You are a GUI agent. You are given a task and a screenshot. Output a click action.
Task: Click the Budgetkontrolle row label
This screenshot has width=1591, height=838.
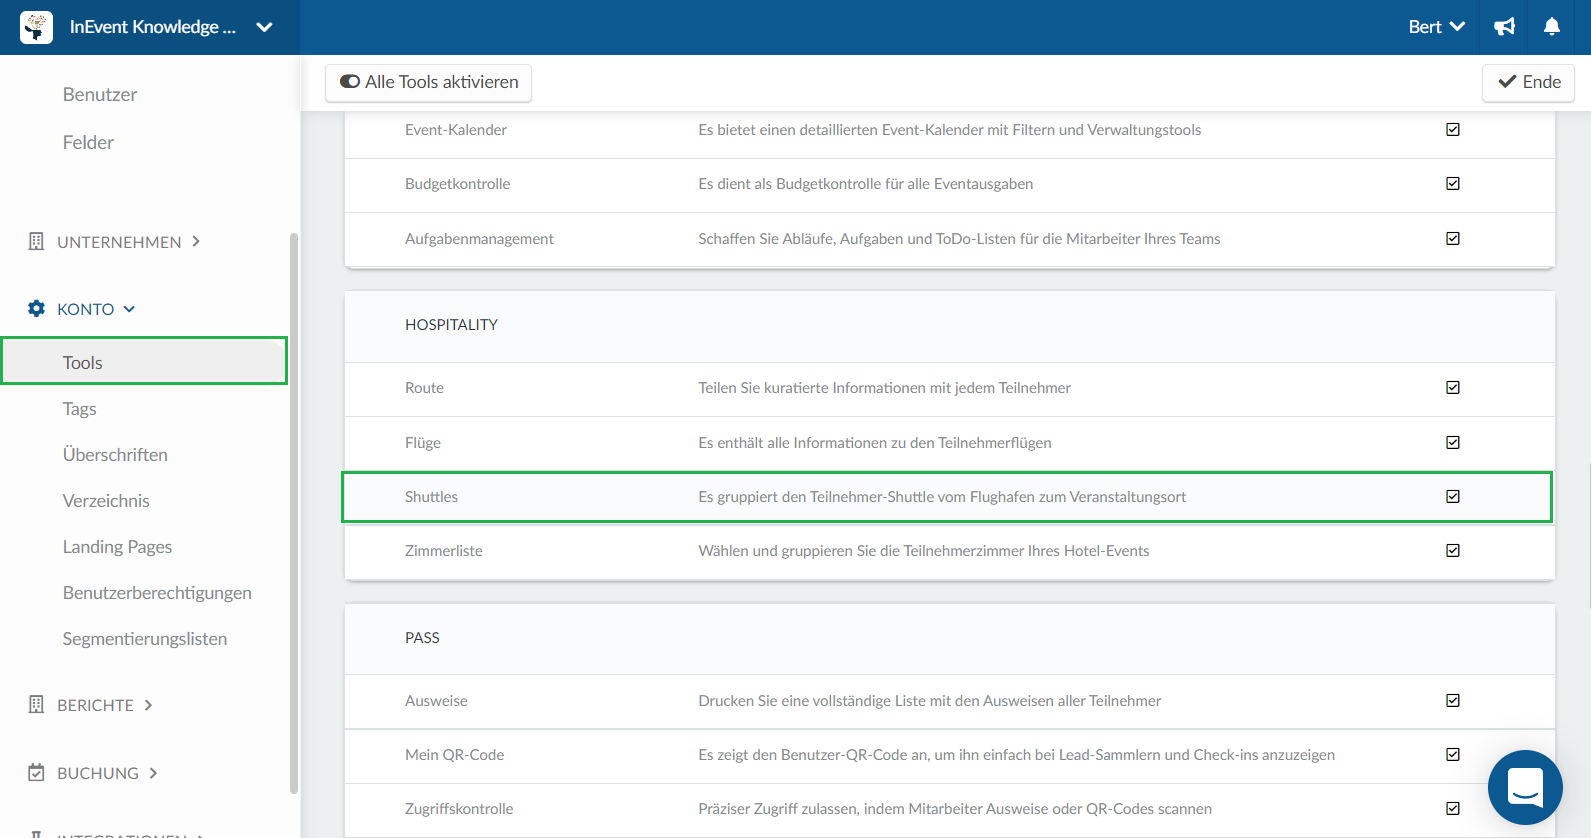(457, 183)
